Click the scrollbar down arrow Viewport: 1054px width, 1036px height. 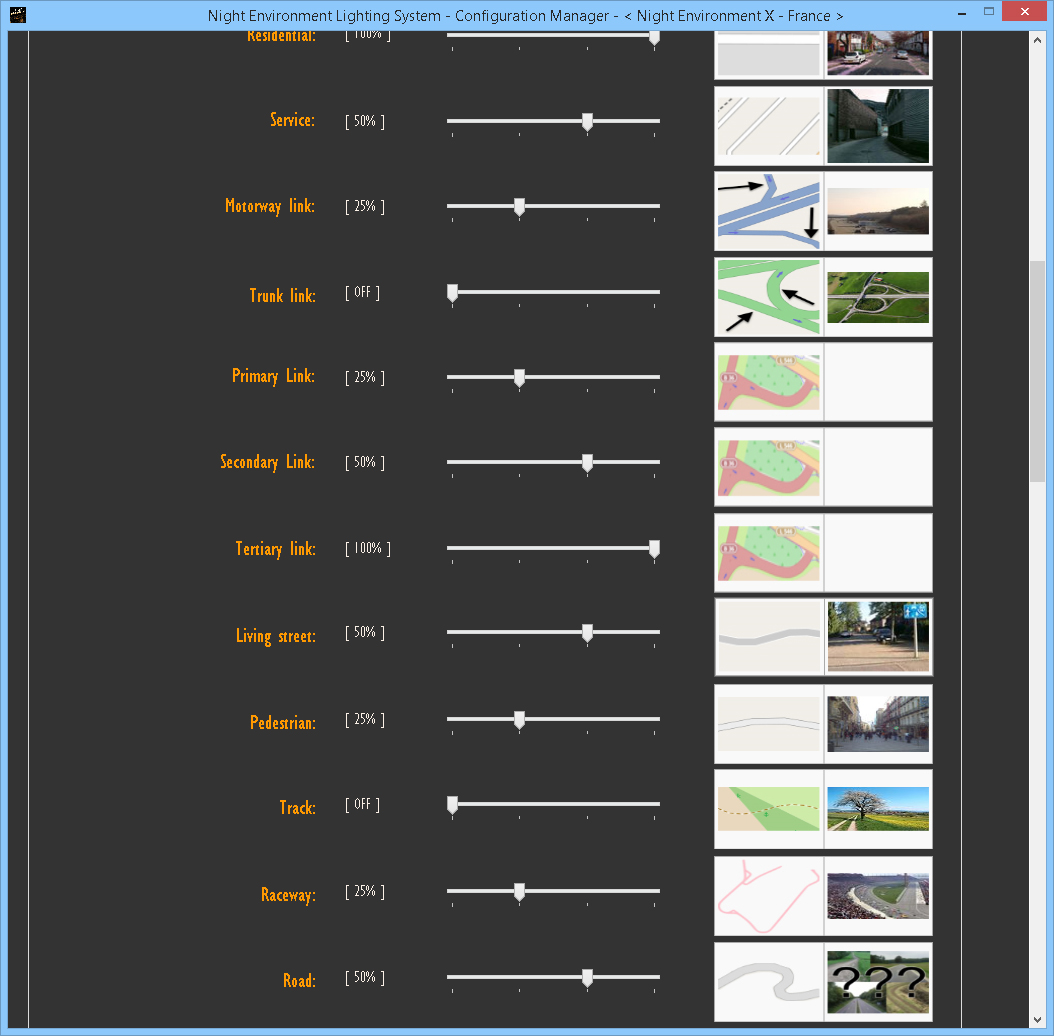[1038, 1019]
